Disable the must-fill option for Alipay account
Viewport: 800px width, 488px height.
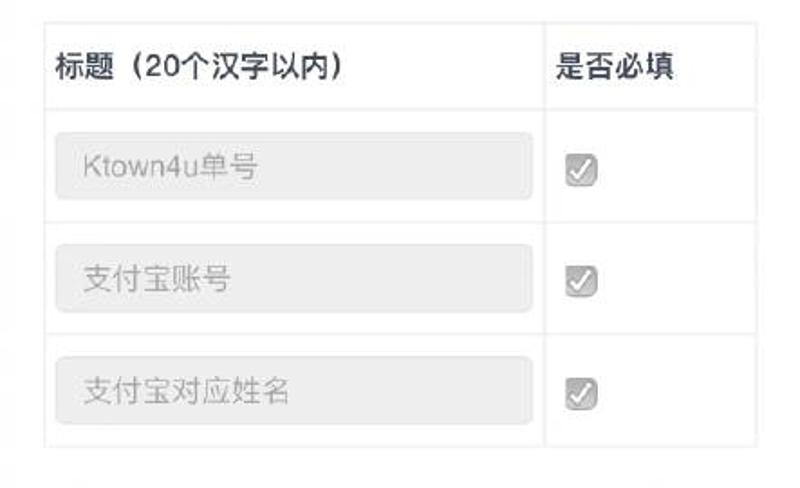pos(581,281)
